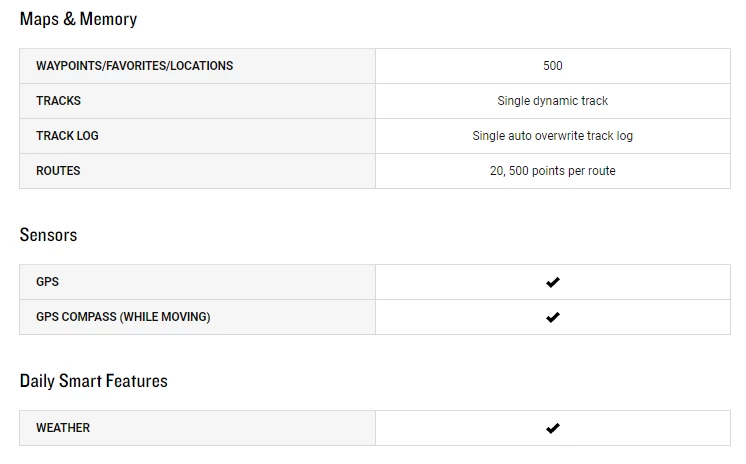This screenshot has width=746, height=464.
Task: Select the GPS label cell
Action: [47, 282]
